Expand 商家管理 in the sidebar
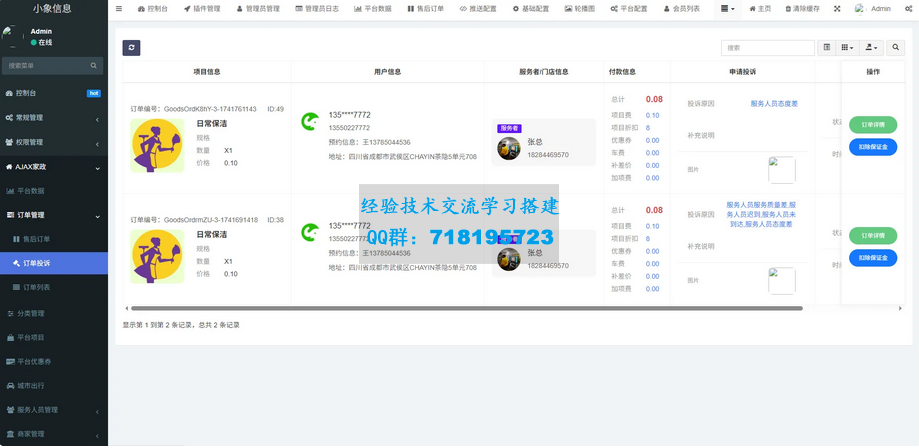Viewport: 919px width, 448px height. pyautogui.click(x=54, y=435)
